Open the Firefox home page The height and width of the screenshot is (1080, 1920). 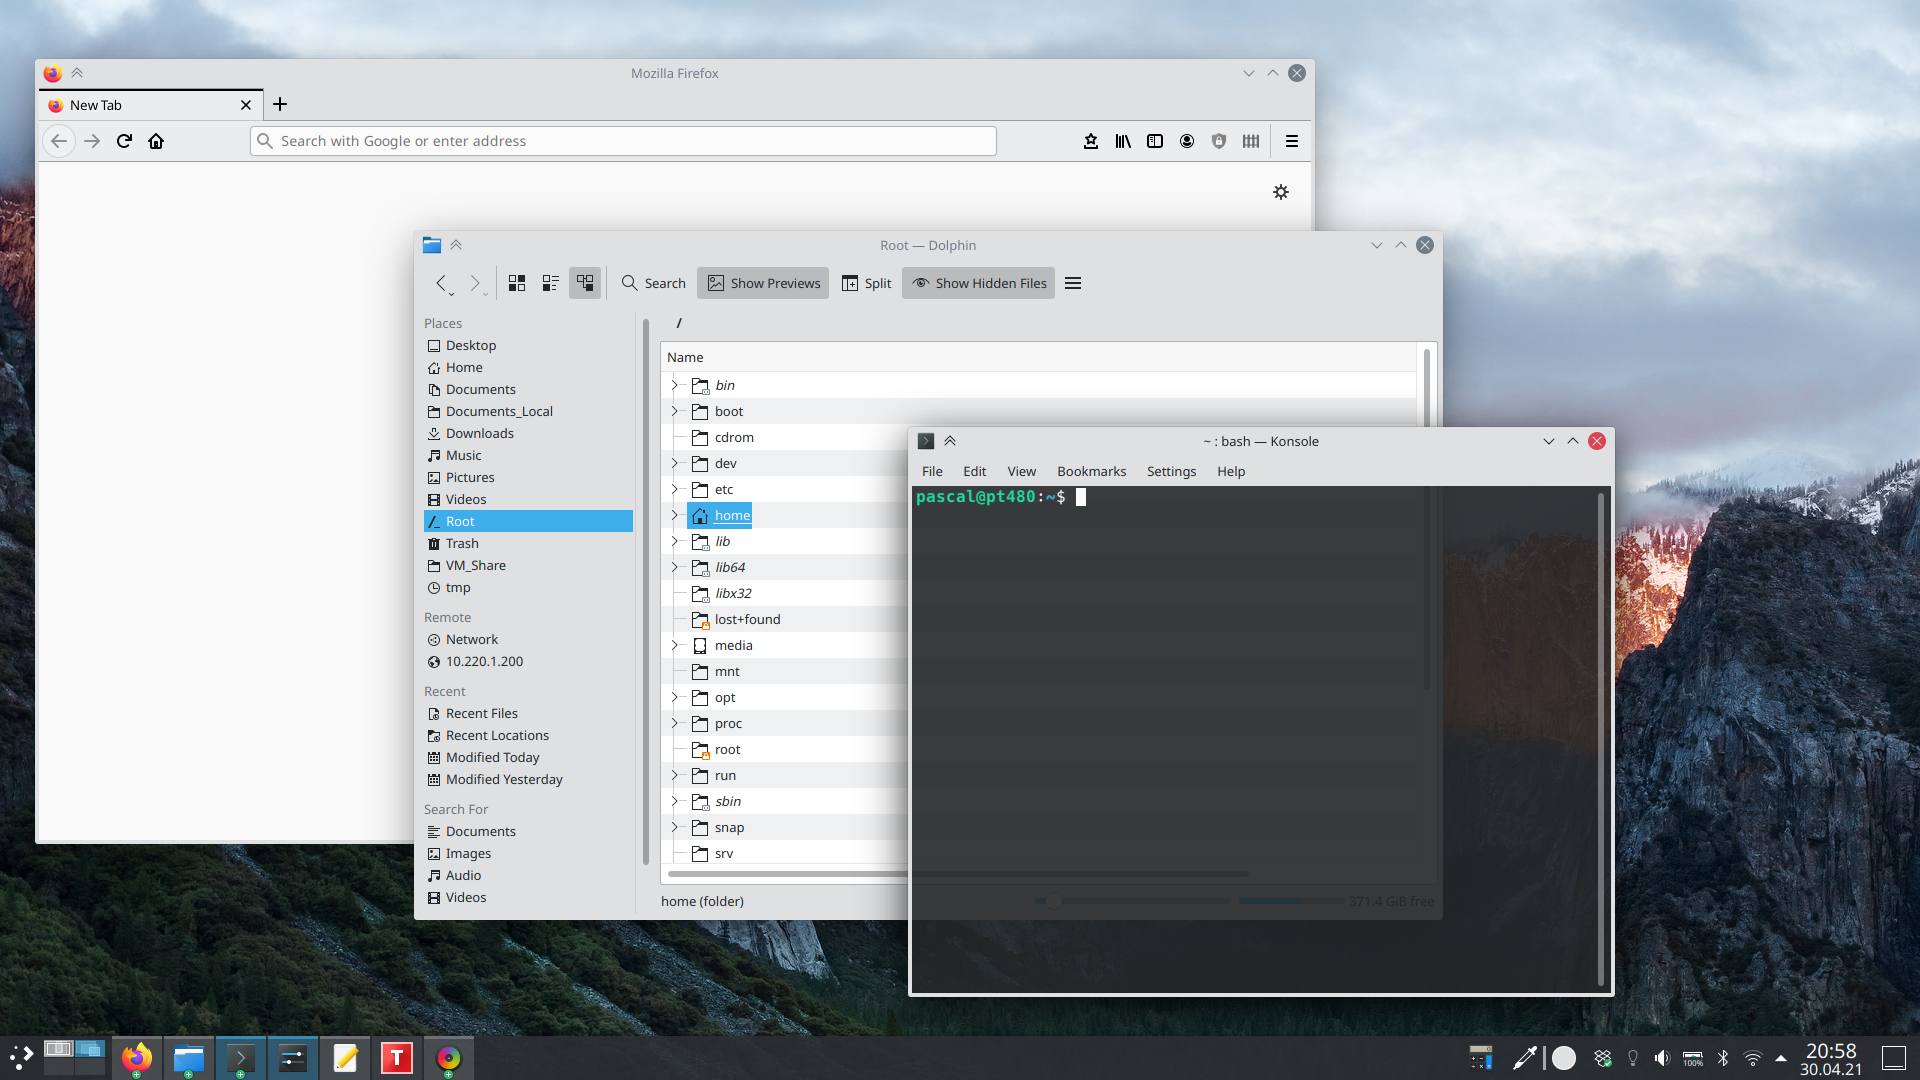coord(156,141)
